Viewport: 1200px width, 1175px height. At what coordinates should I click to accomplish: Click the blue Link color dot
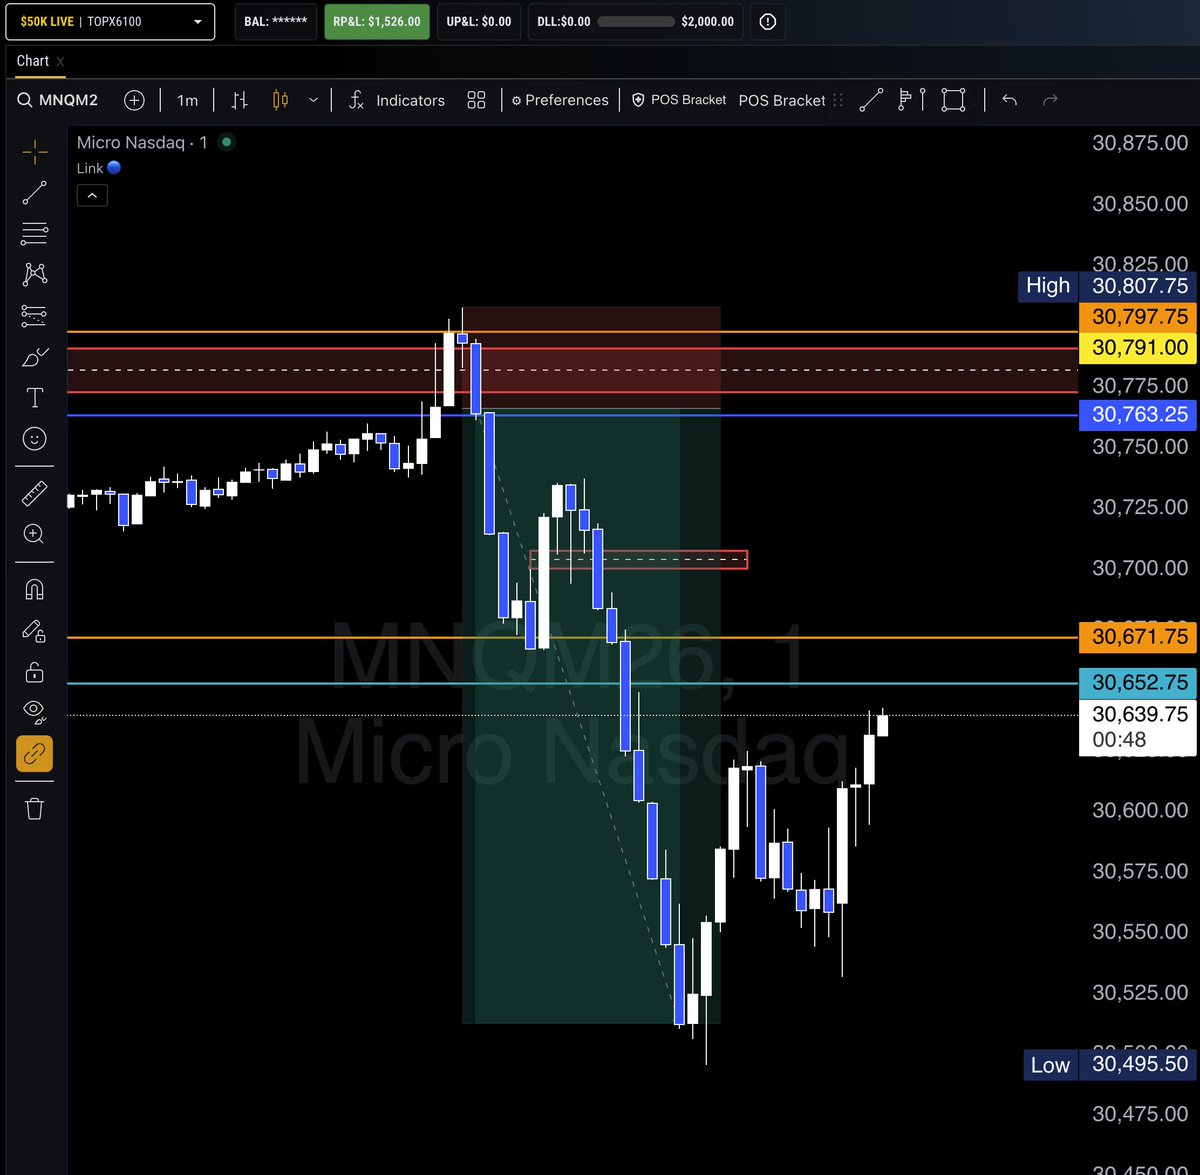pos(114,168)
